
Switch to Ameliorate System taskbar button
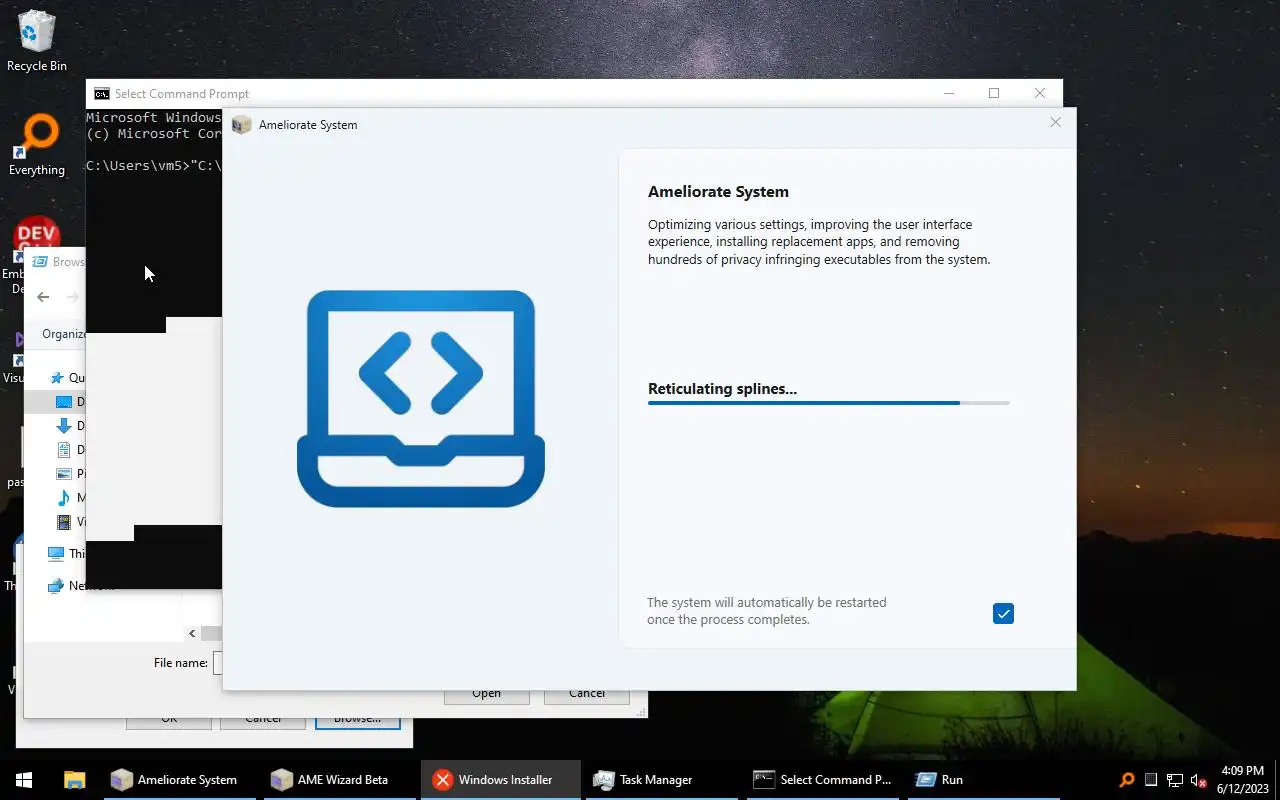(x=180, y=780)
